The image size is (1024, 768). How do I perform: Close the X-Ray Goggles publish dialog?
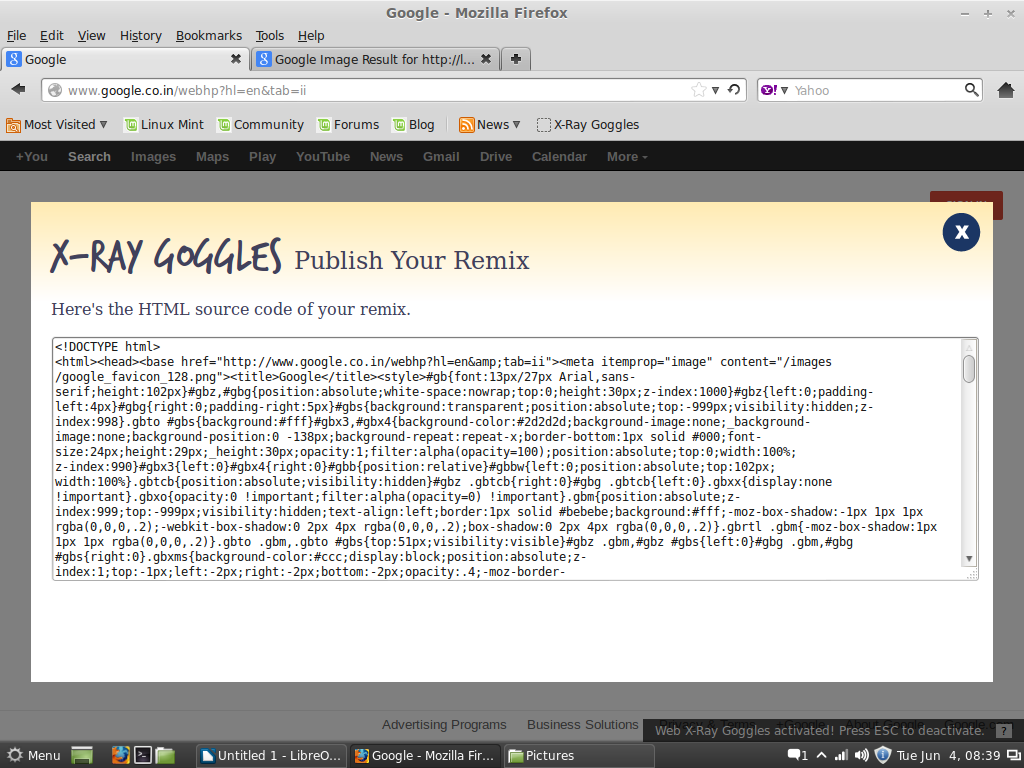[x=961, y=232]
